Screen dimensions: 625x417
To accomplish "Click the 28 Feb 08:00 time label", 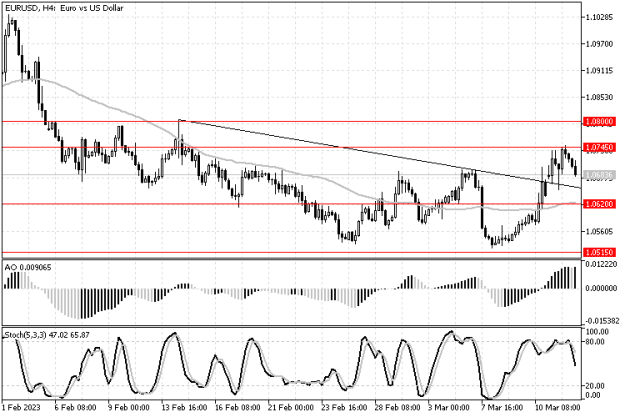I will click(x=397, y=408).
